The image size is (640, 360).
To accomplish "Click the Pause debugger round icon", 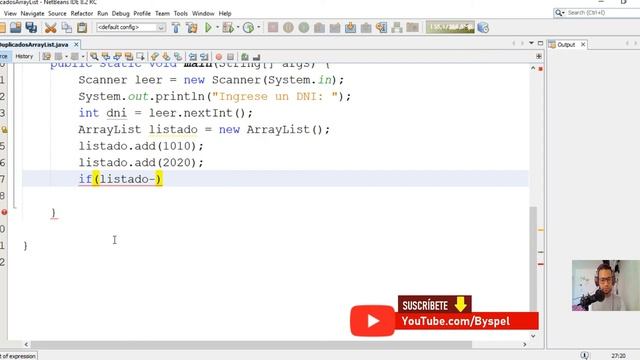I will pos(288,27).
